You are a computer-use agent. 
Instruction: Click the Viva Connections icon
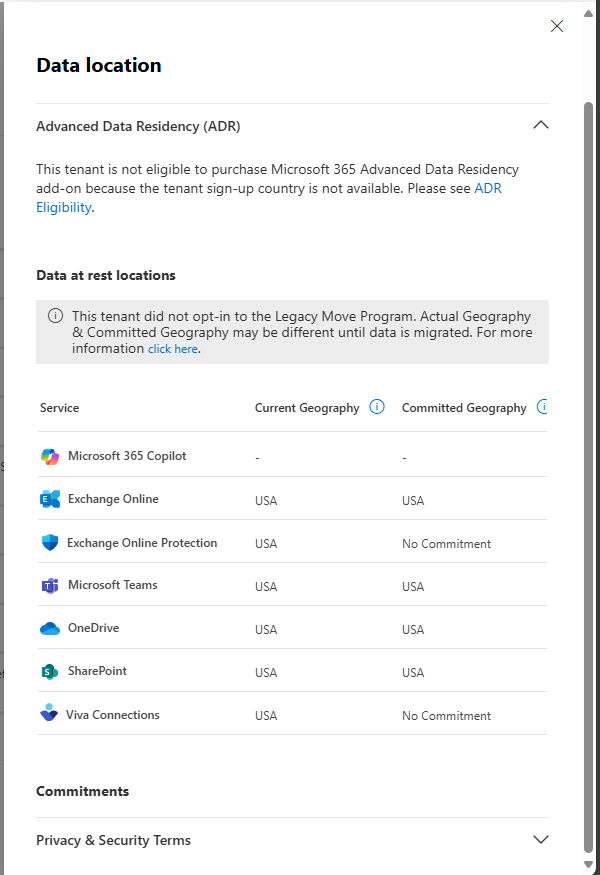click(49, 714)
